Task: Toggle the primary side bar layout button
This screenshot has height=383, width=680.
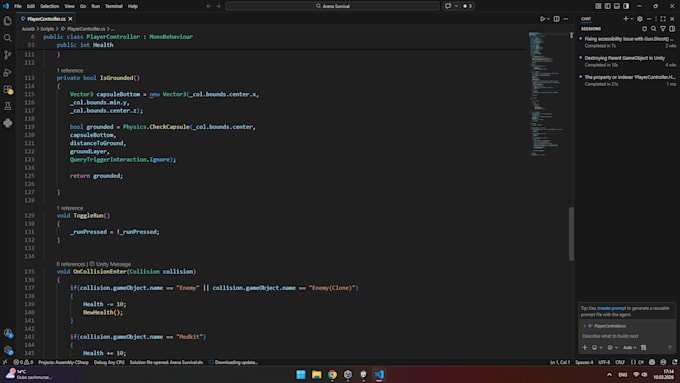Action: [608, 6]
